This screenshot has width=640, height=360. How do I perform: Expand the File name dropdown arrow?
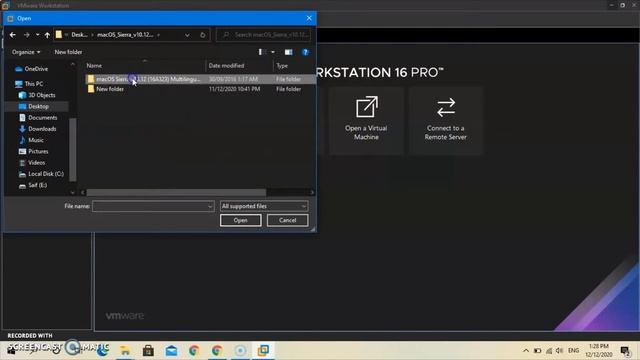tap(210, 207)
